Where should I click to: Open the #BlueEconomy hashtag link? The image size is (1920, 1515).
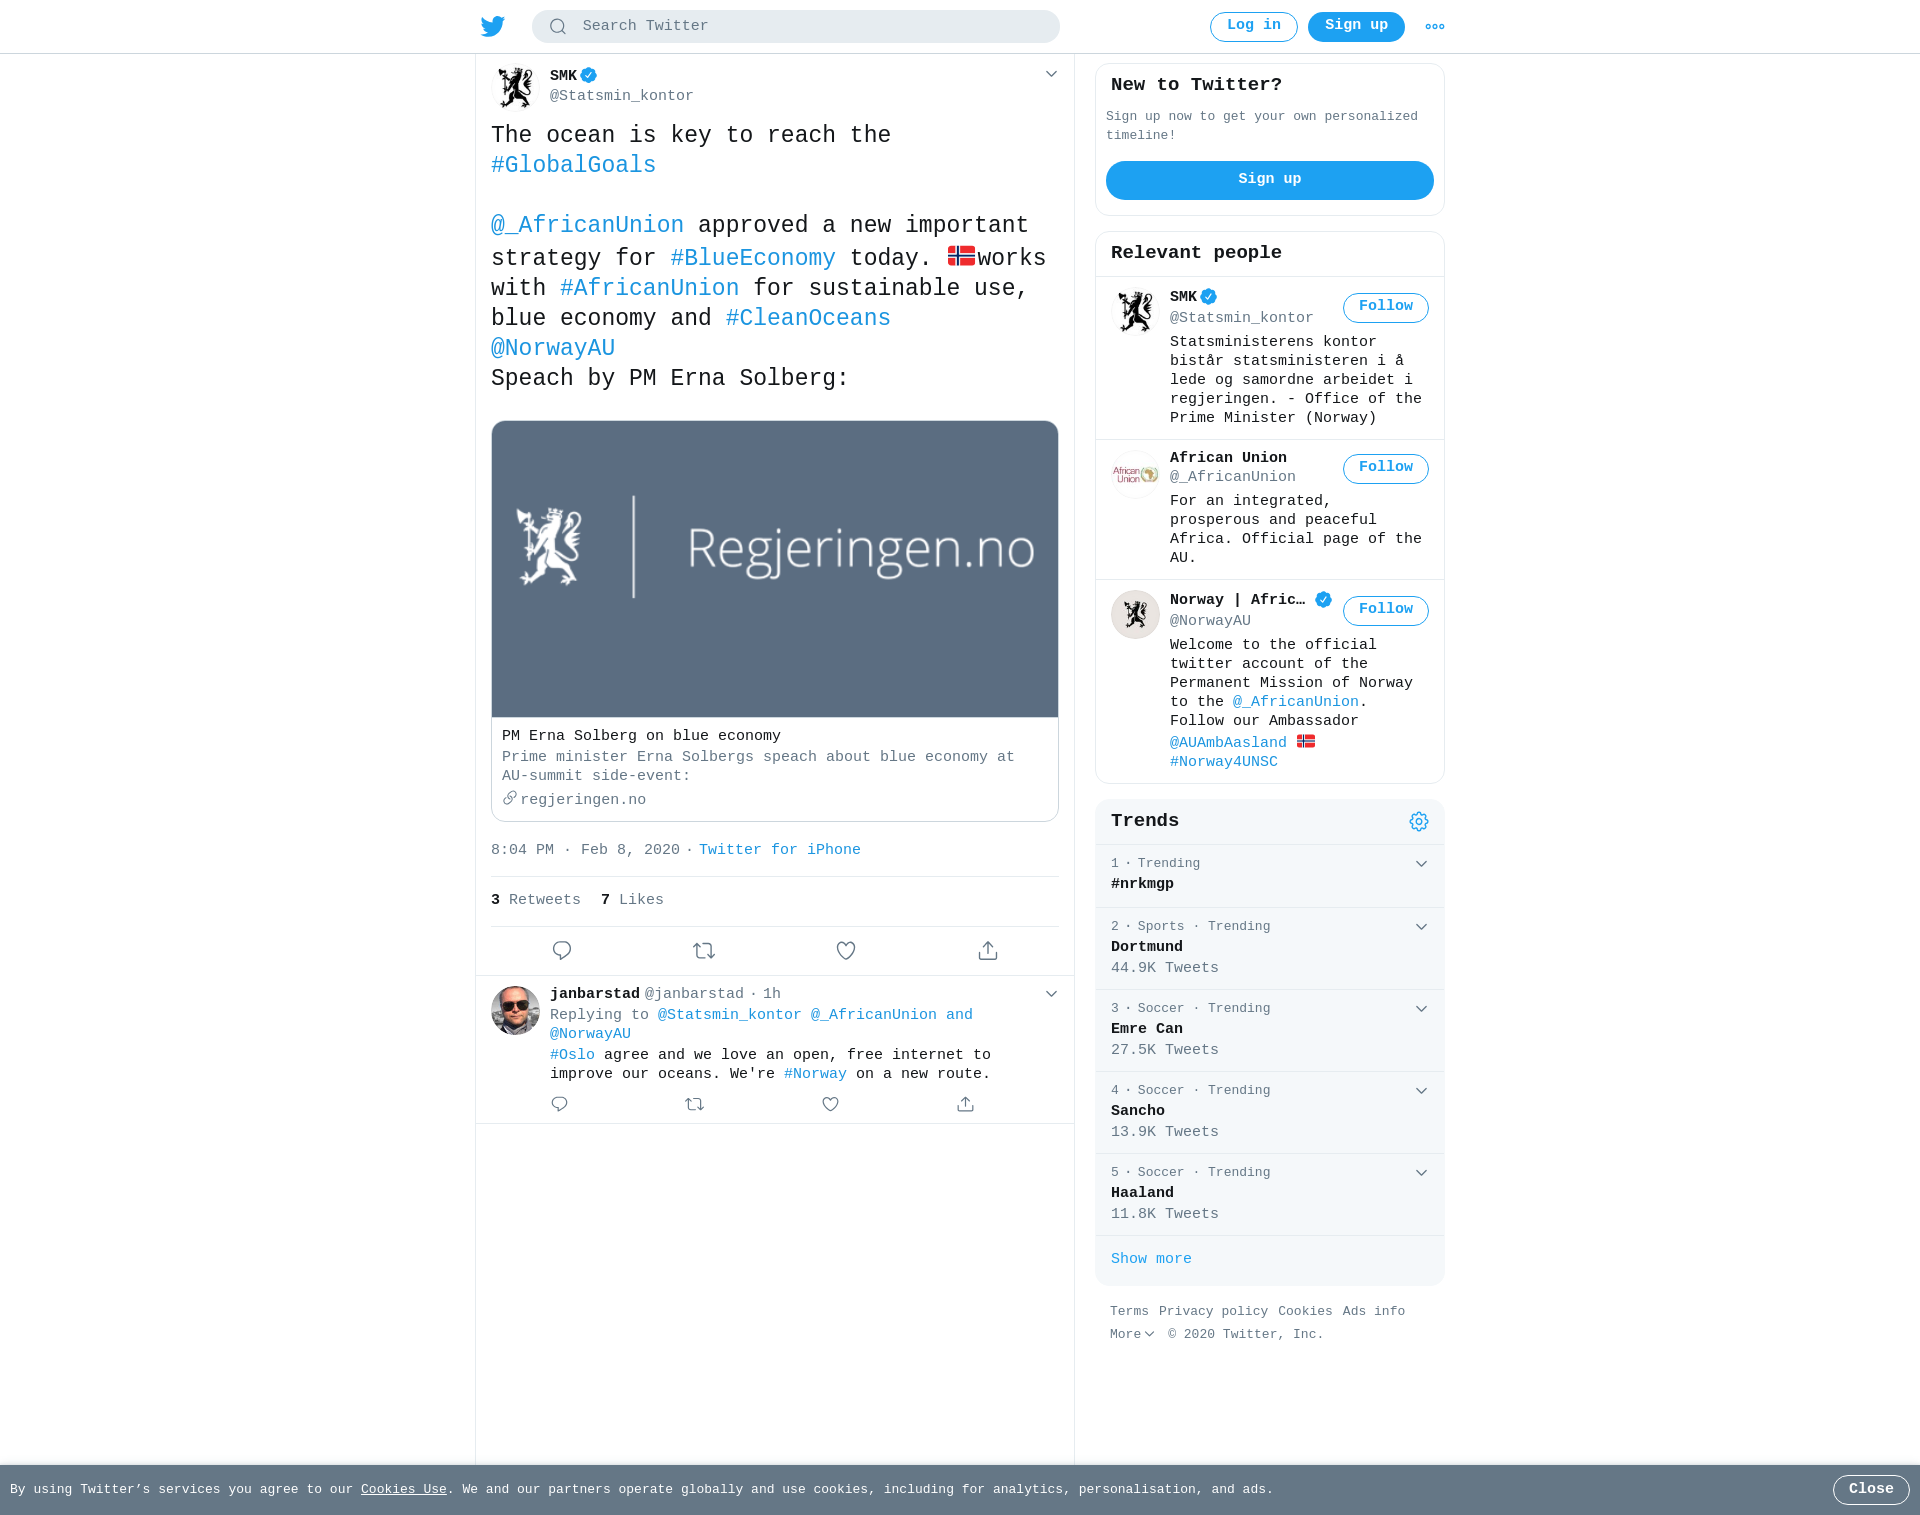[x=753, y=258]
